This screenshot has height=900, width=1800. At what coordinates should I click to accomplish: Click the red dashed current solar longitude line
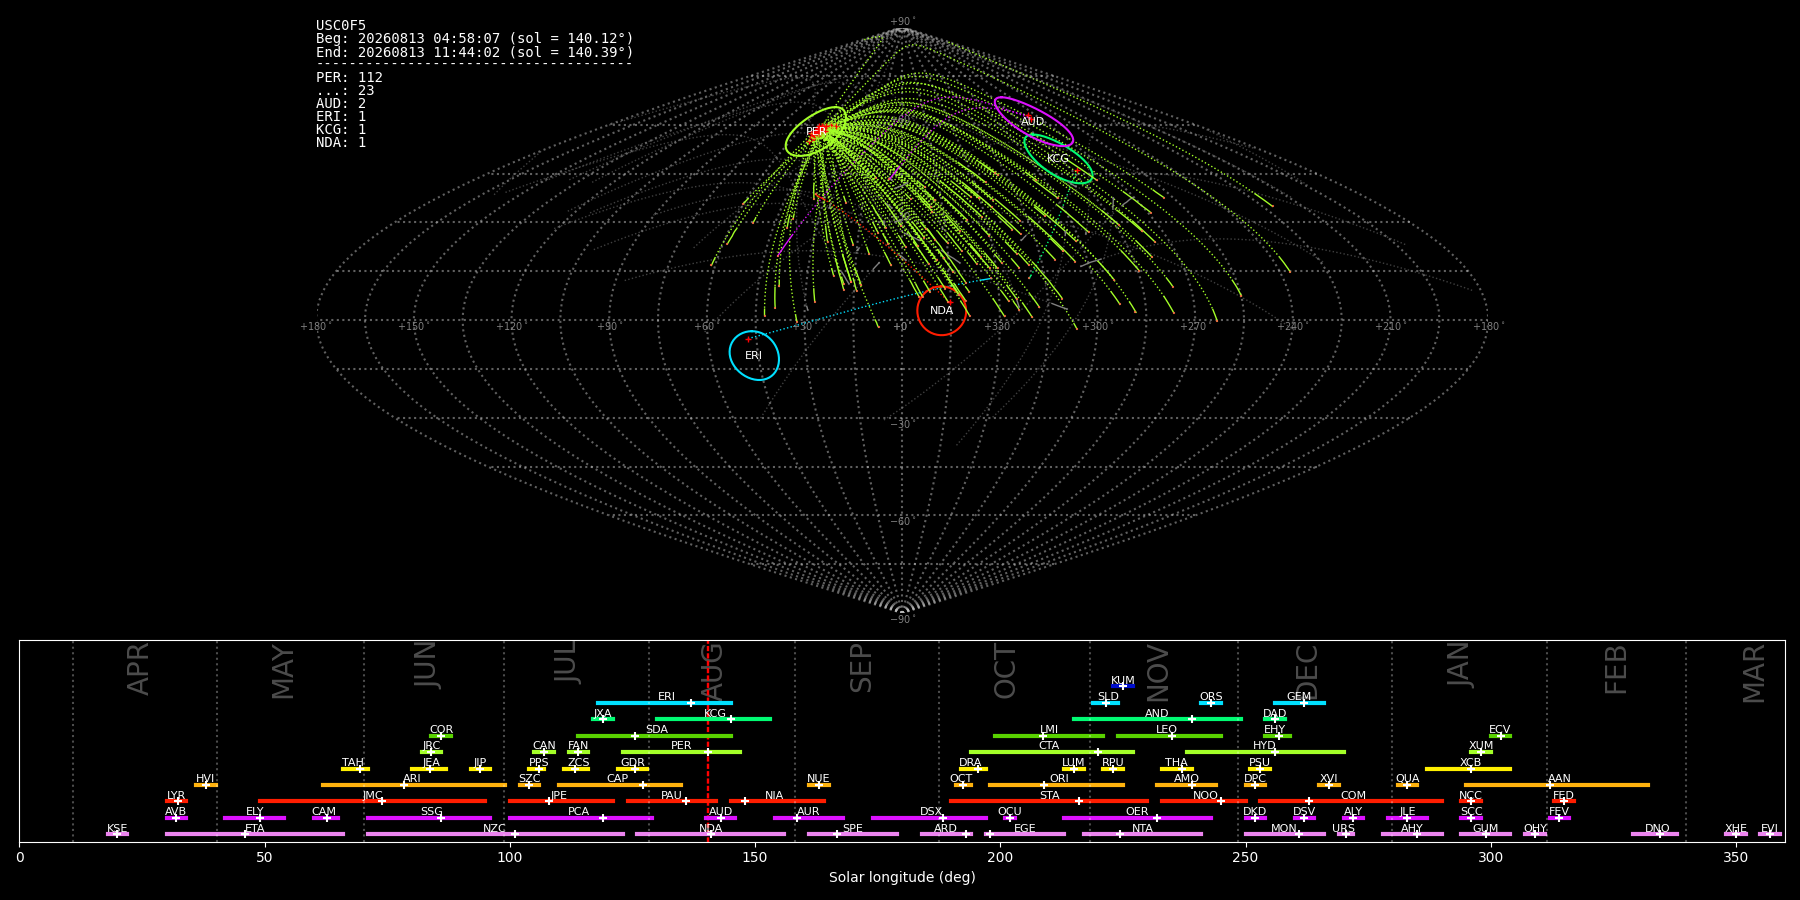708,741
